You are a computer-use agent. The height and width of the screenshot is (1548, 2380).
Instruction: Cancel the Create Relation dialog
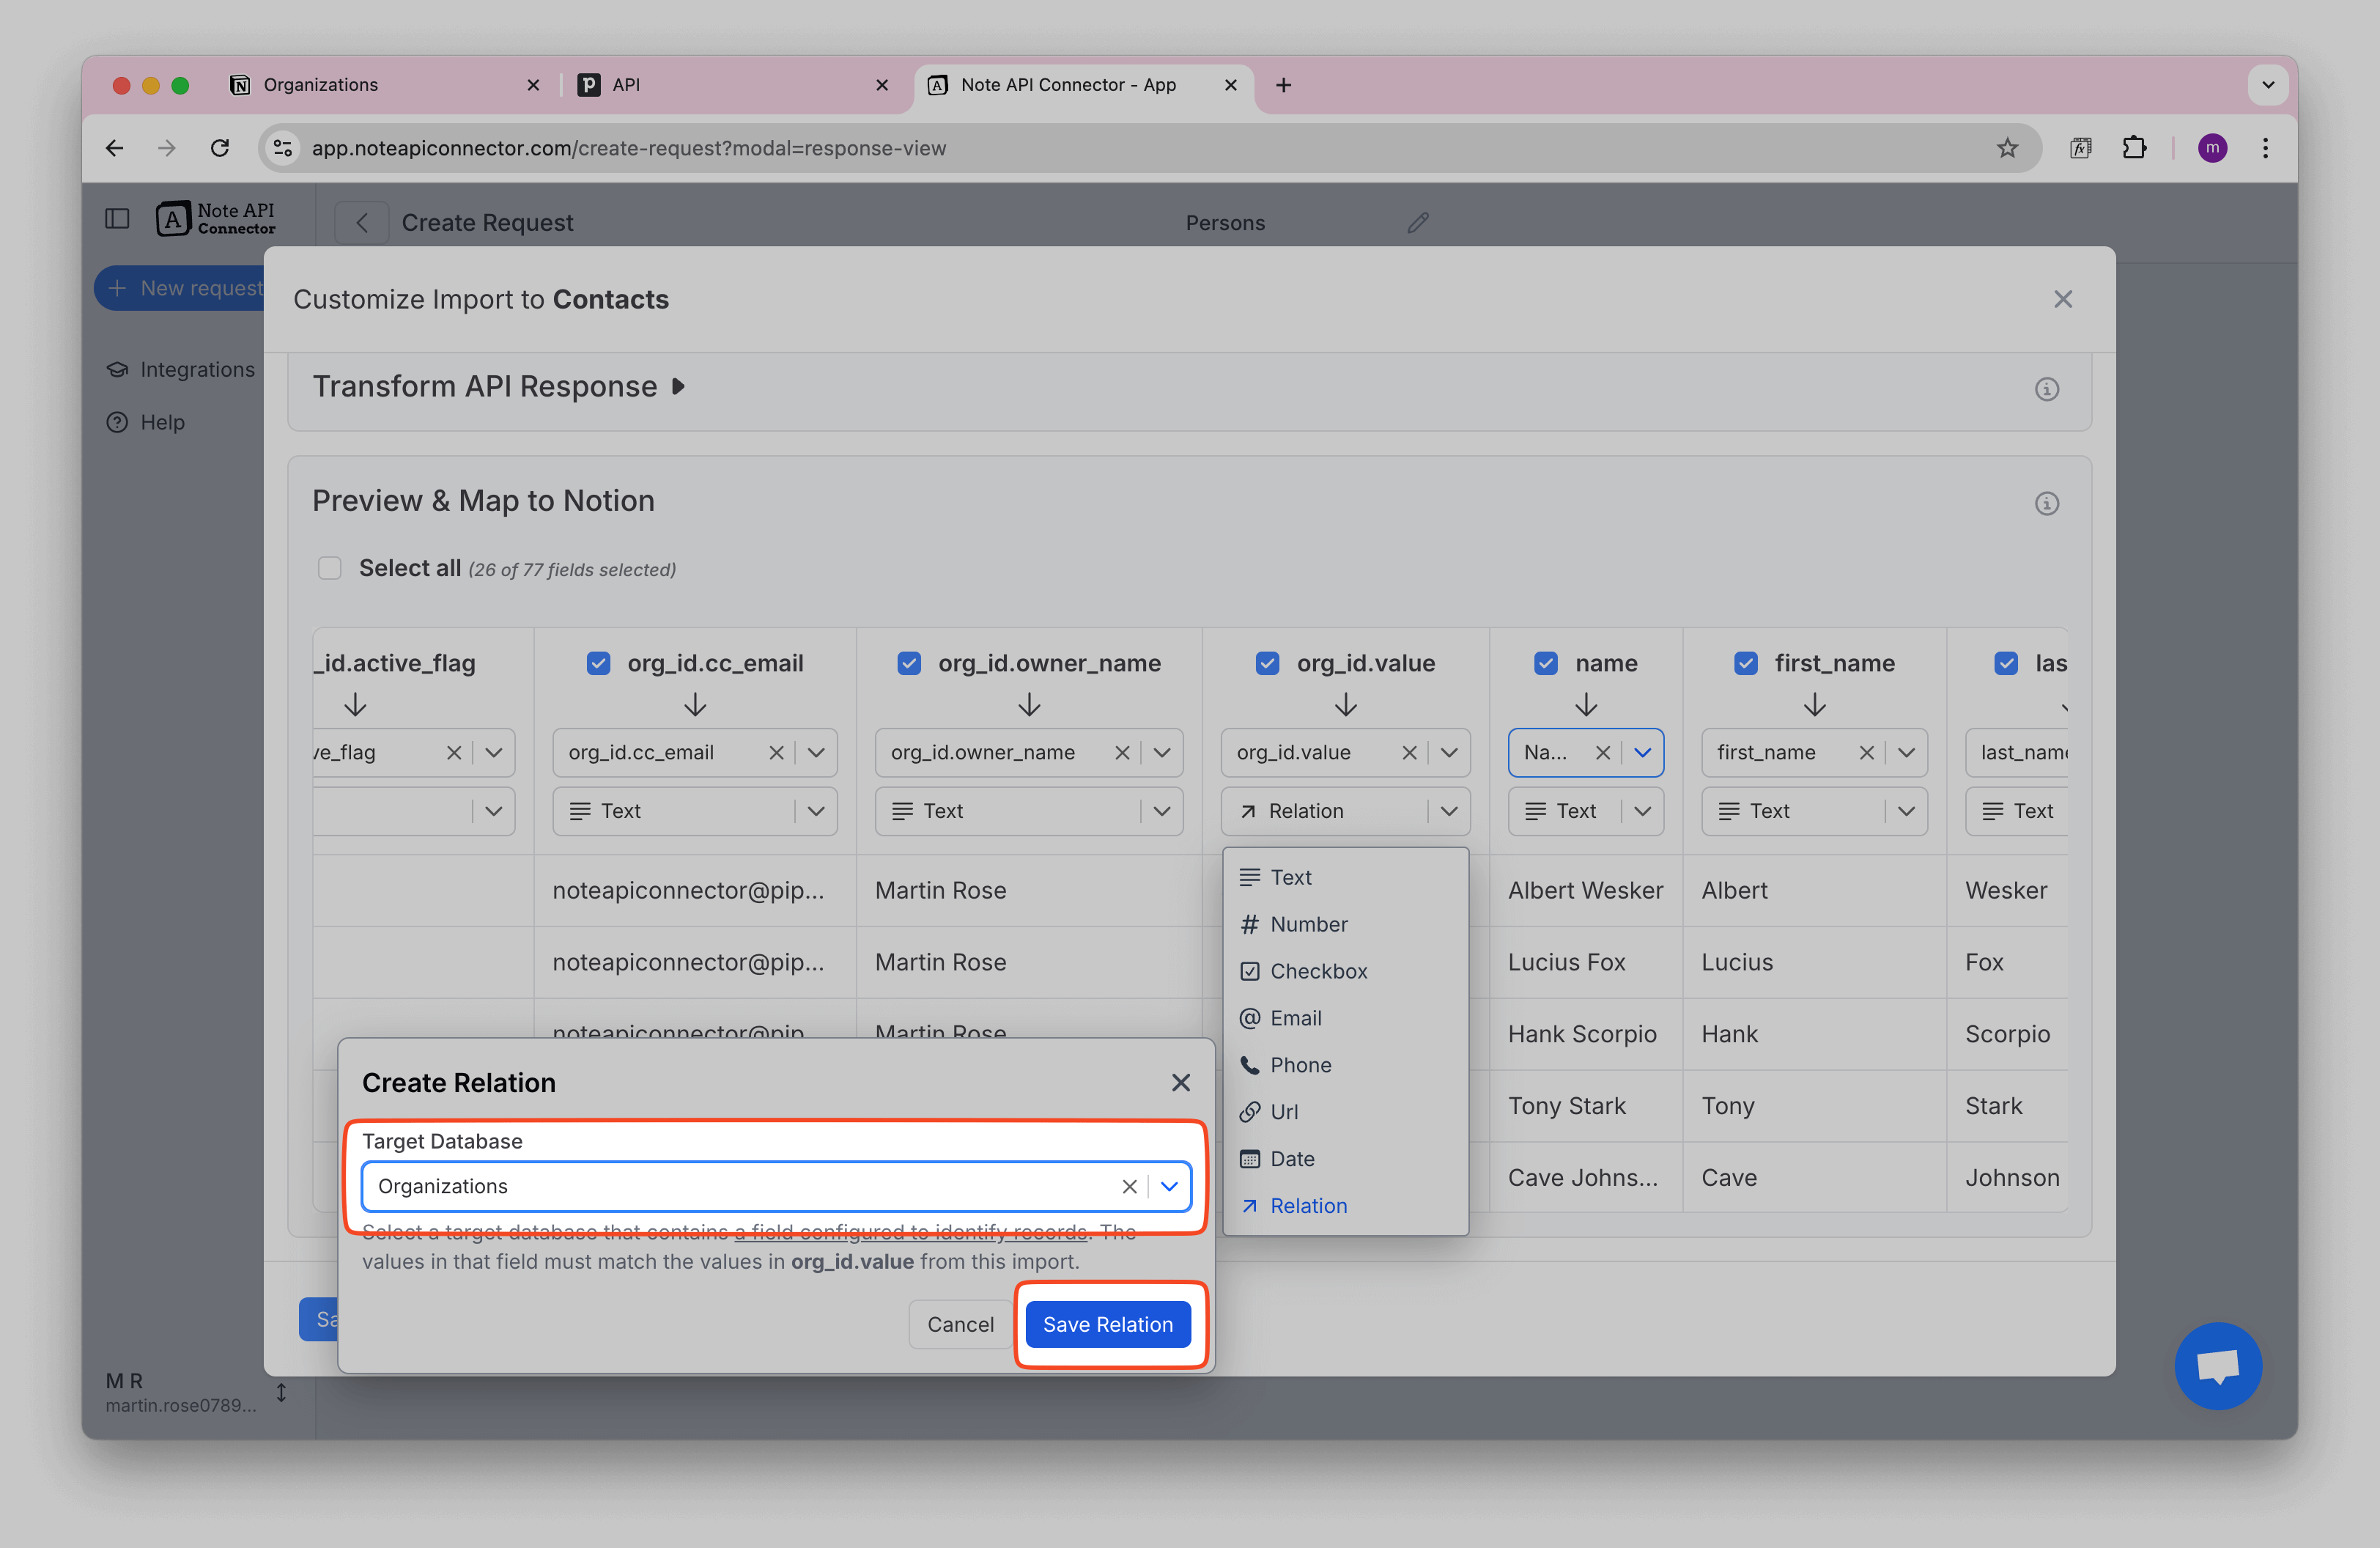[x=960, y=1324]
